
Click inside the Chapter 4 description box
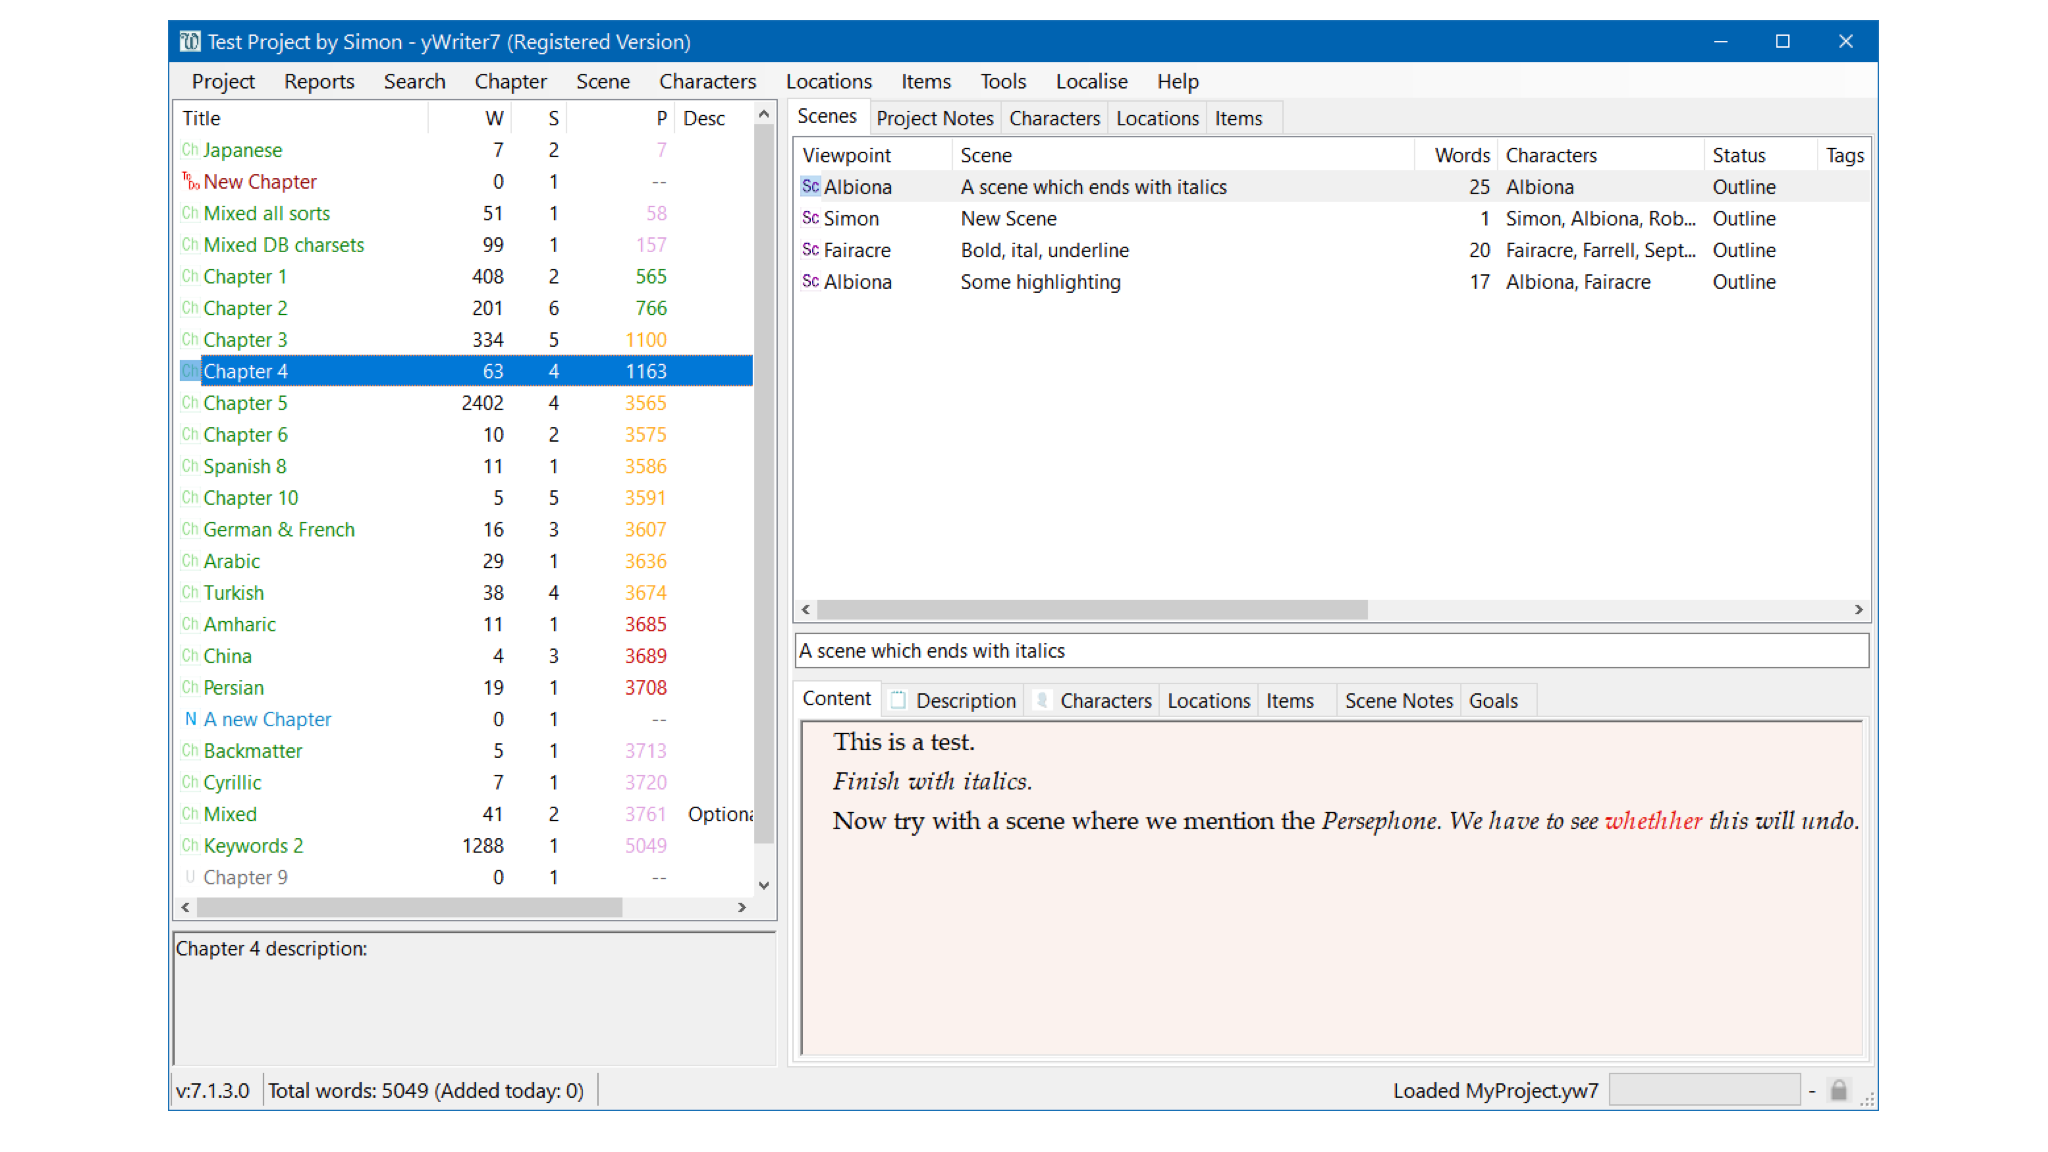pos(470,1000)
